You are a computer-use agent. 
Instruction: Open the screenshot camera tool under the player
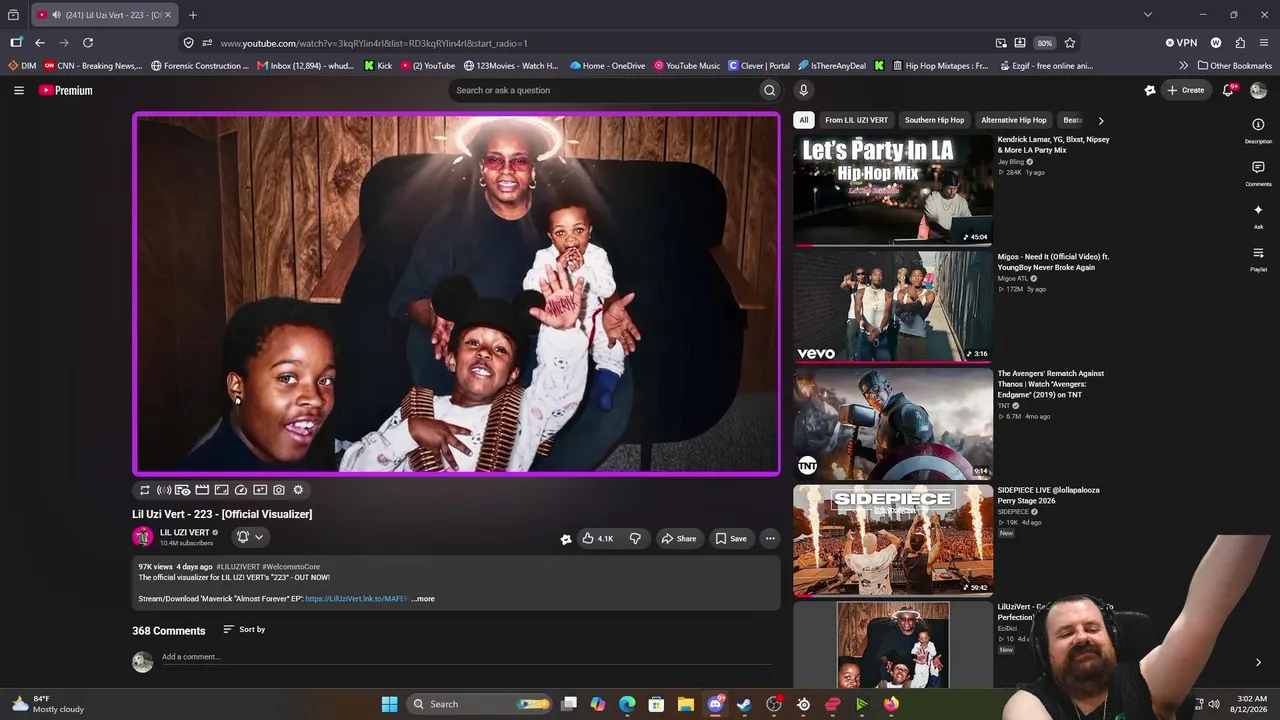pos(279,490)
